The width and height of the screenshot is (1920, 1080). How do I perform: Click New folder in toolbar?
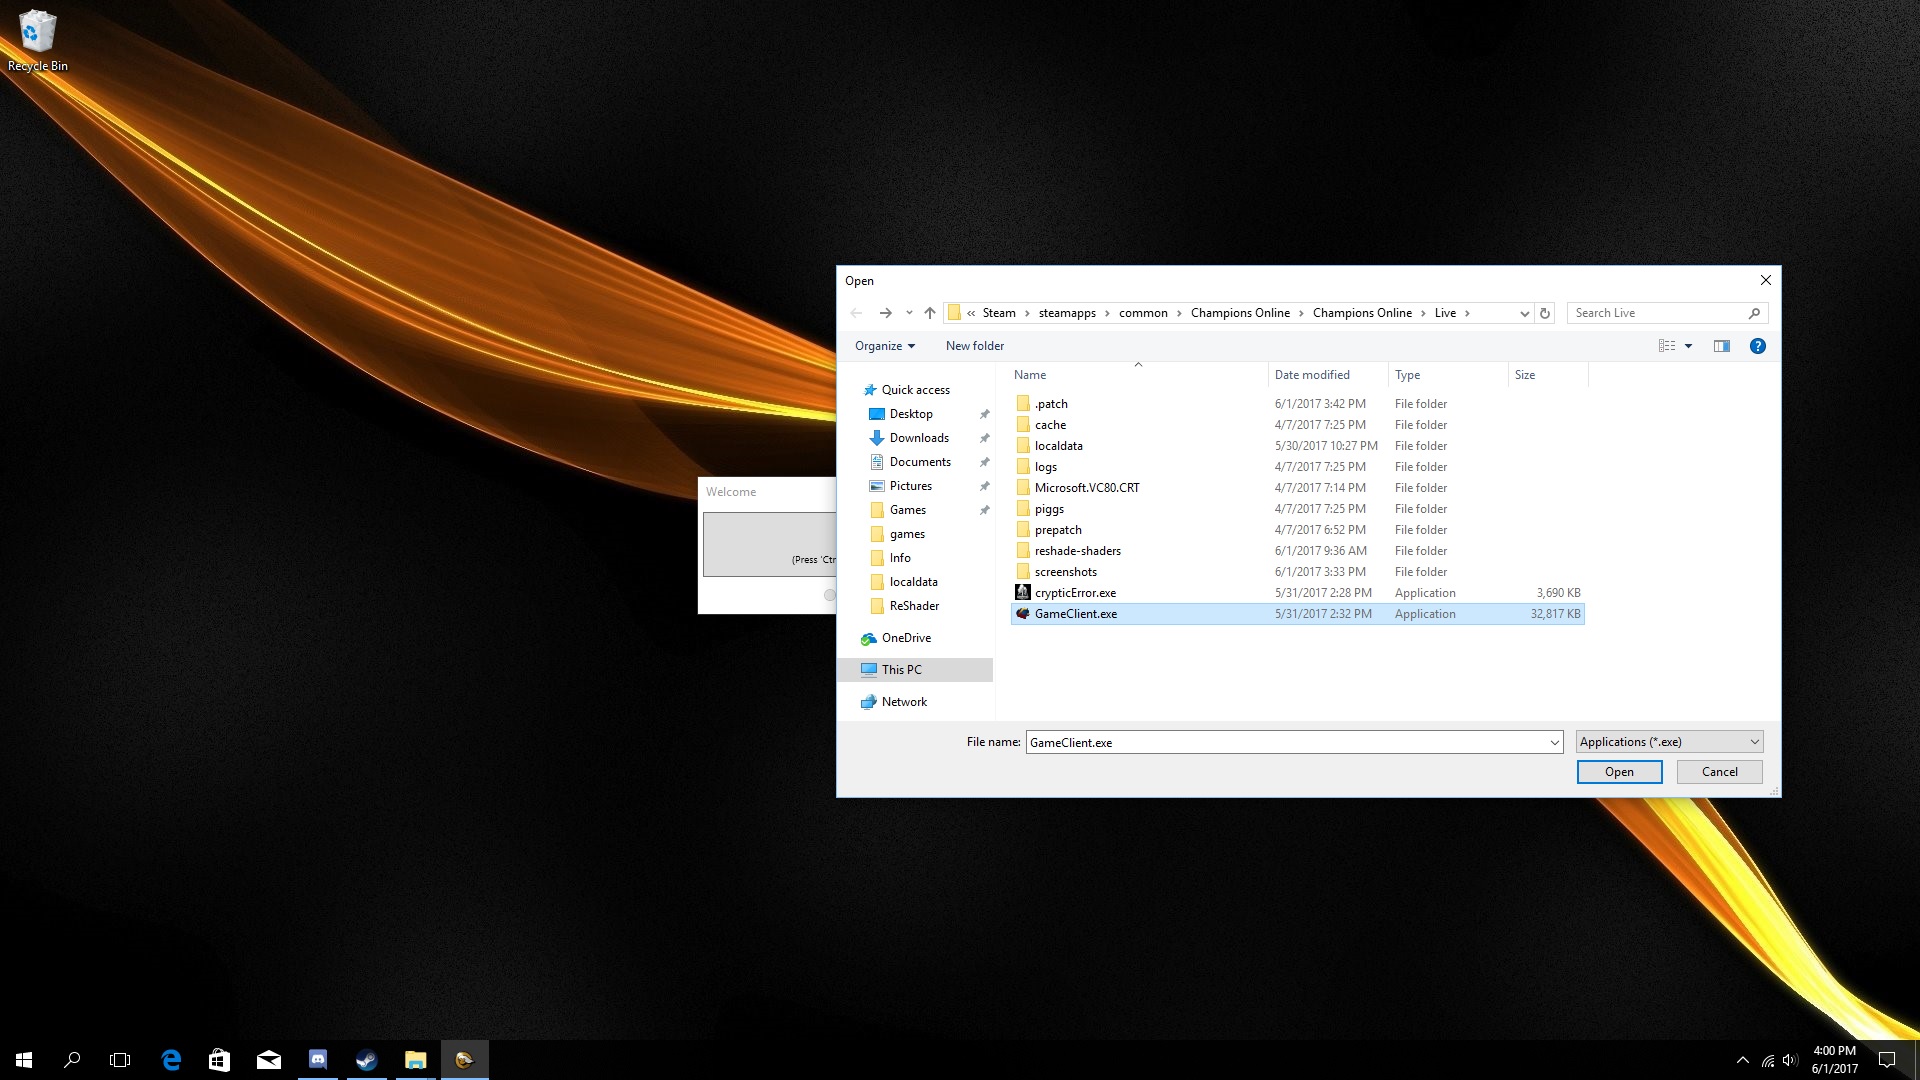[974, 346]
